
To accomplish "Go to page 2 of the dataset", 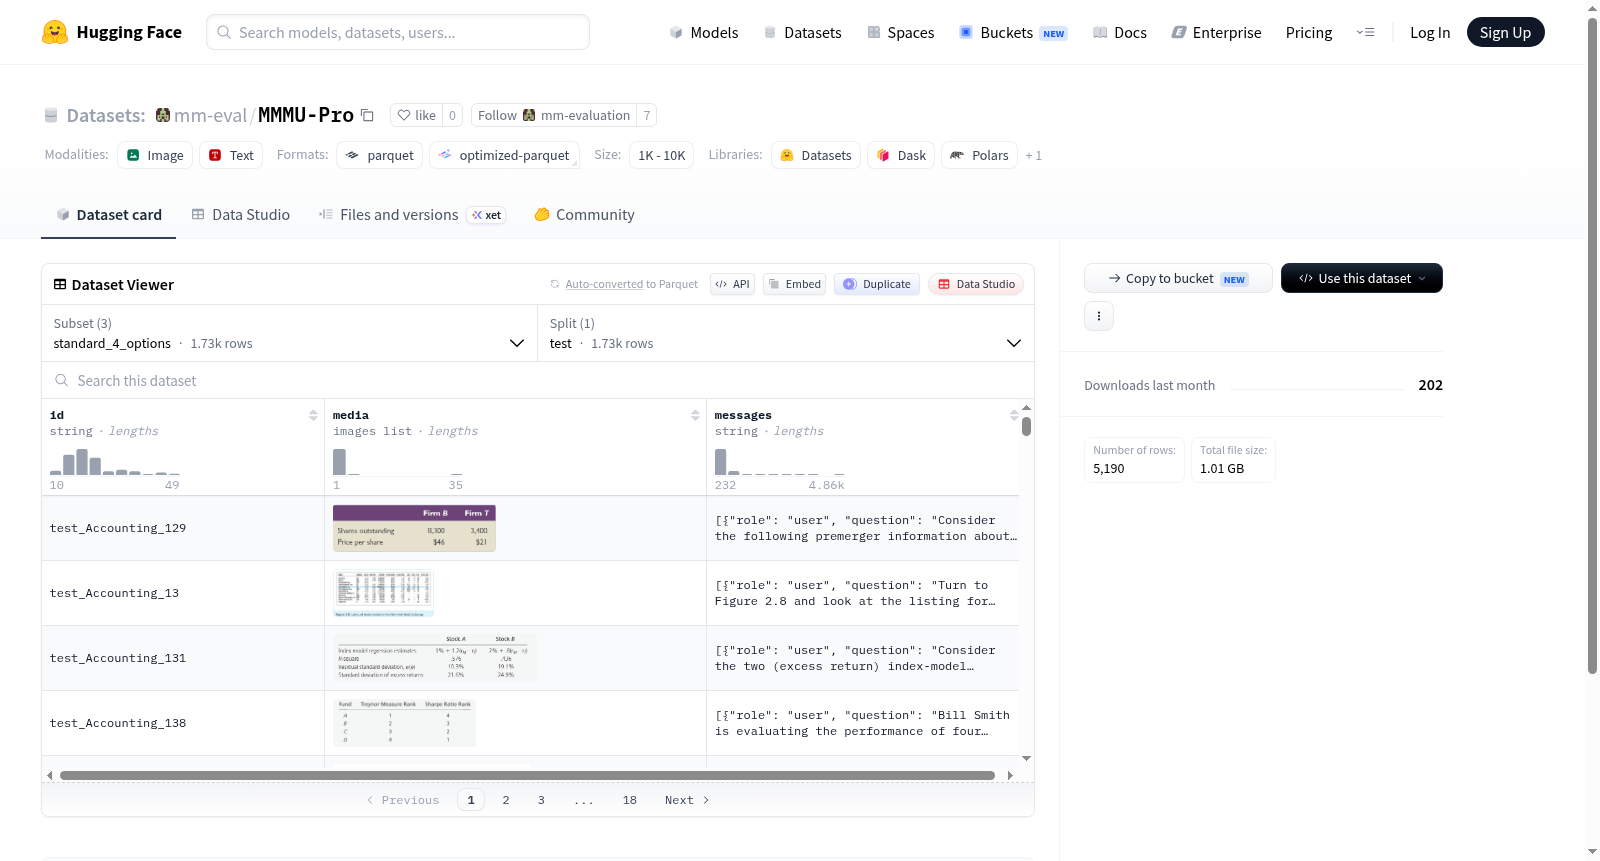I will coord(506,800).
